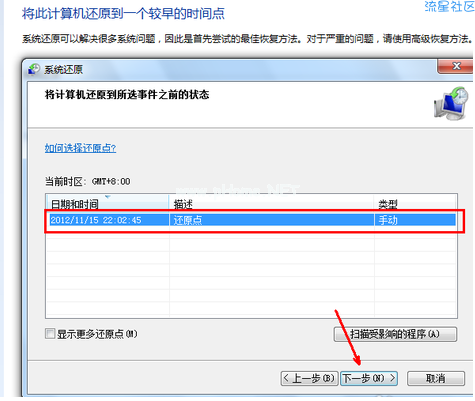The height and width of the screenshot is (401, 475).
Task: Select the 2012/11/15 22:02:45 restore point
Action: click(x=251, y=220)
